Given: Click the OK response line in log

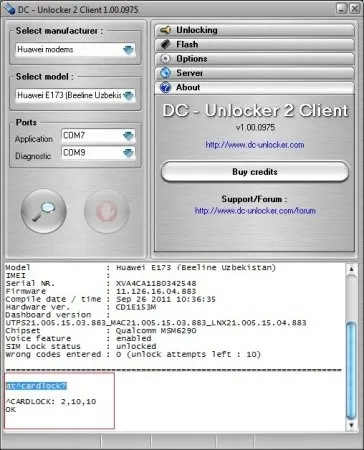Looking at the screenshot, I should tap(11, 409).
